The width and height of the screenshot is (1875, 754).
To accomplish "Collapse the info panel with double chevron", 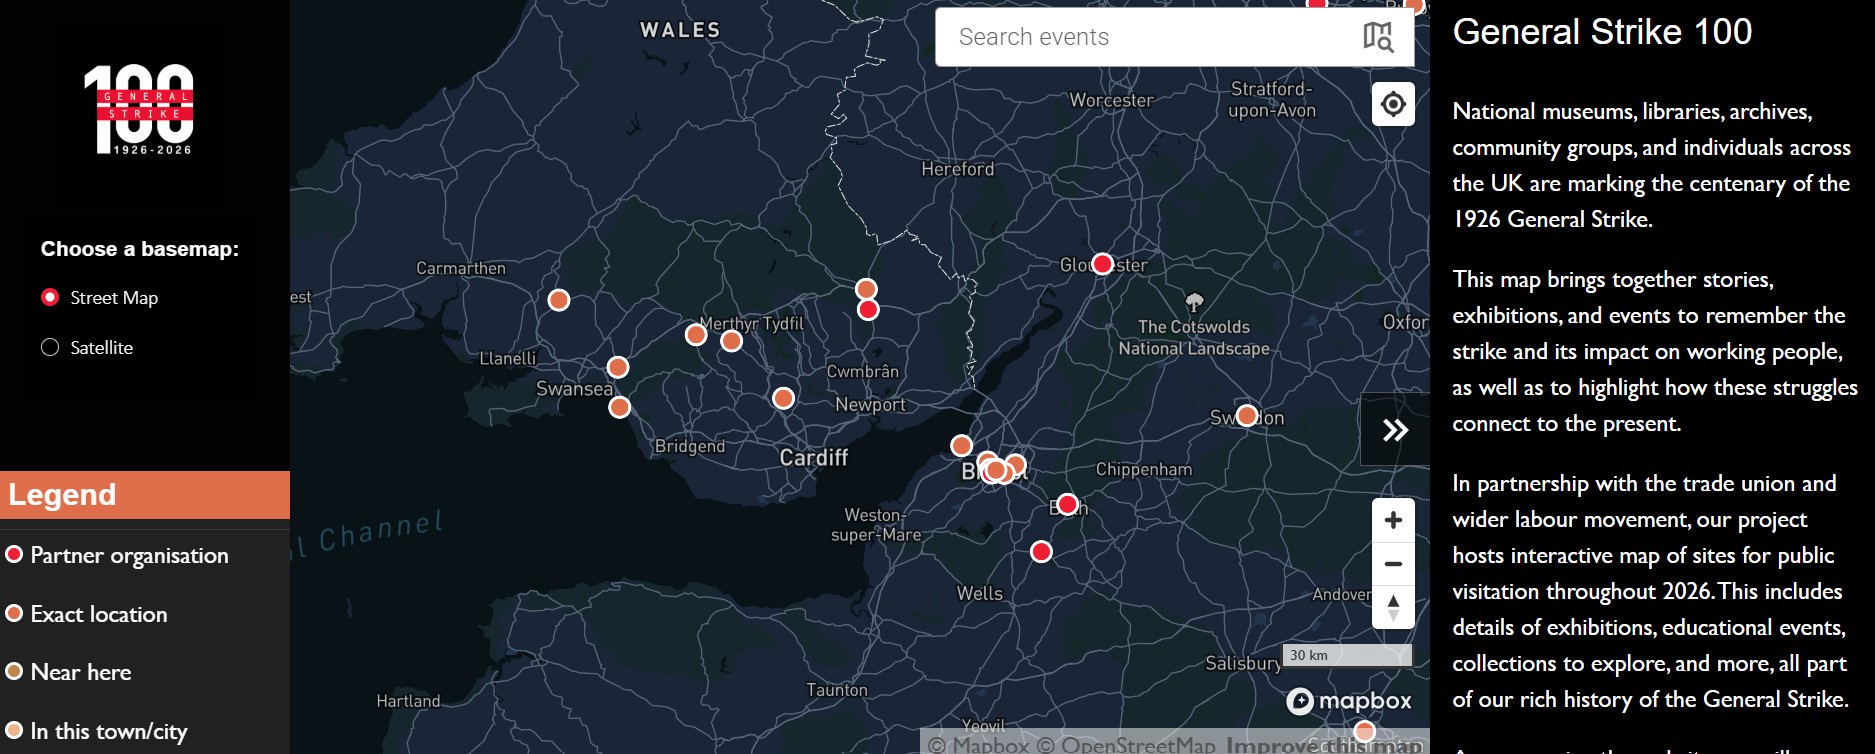I will [1395, 430].
